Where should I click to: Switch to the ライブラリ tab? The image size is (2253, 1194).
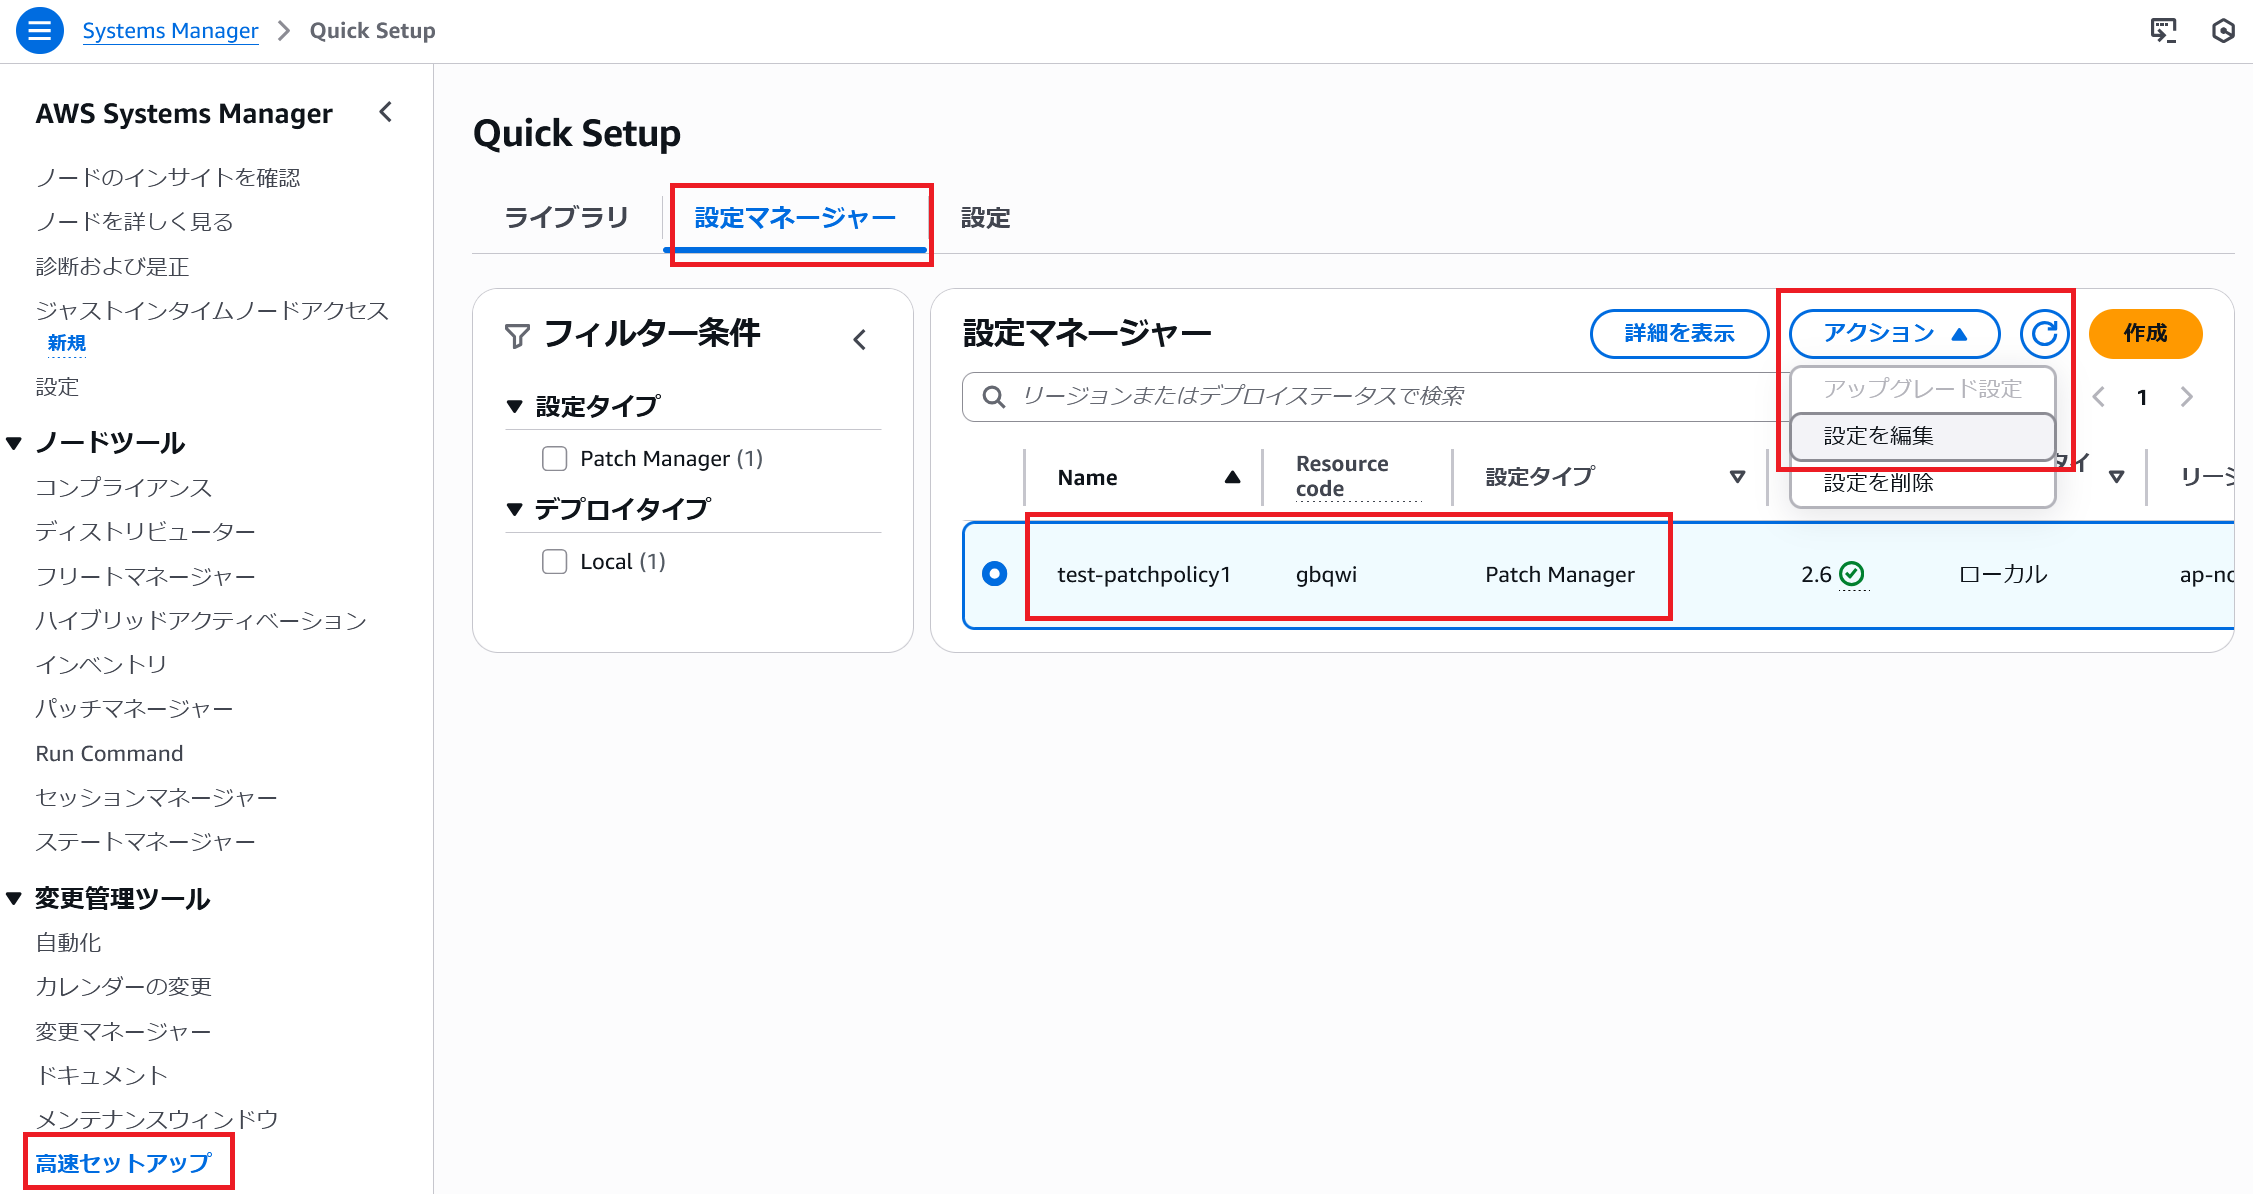click(566, 218)
